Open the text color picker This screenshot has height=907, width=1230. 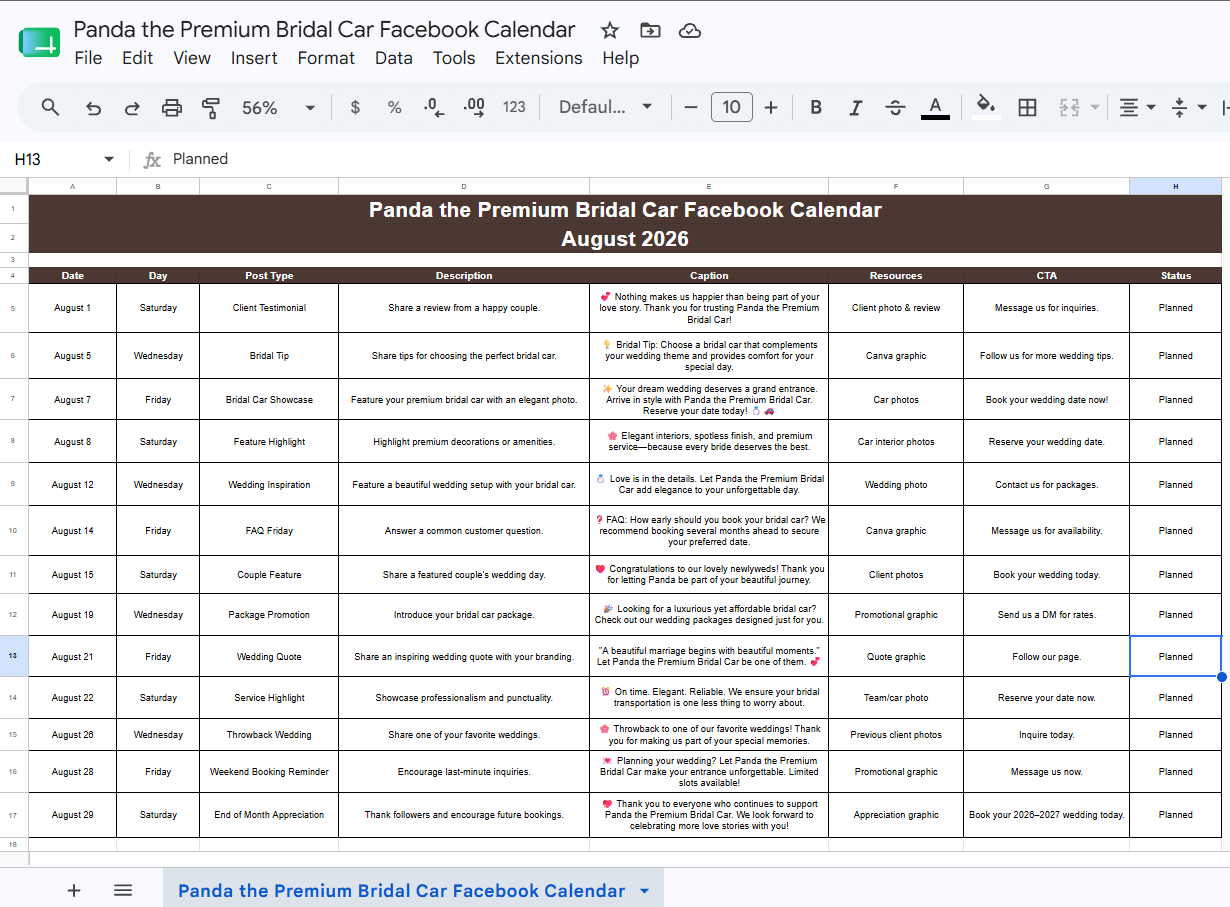(935, 107)
